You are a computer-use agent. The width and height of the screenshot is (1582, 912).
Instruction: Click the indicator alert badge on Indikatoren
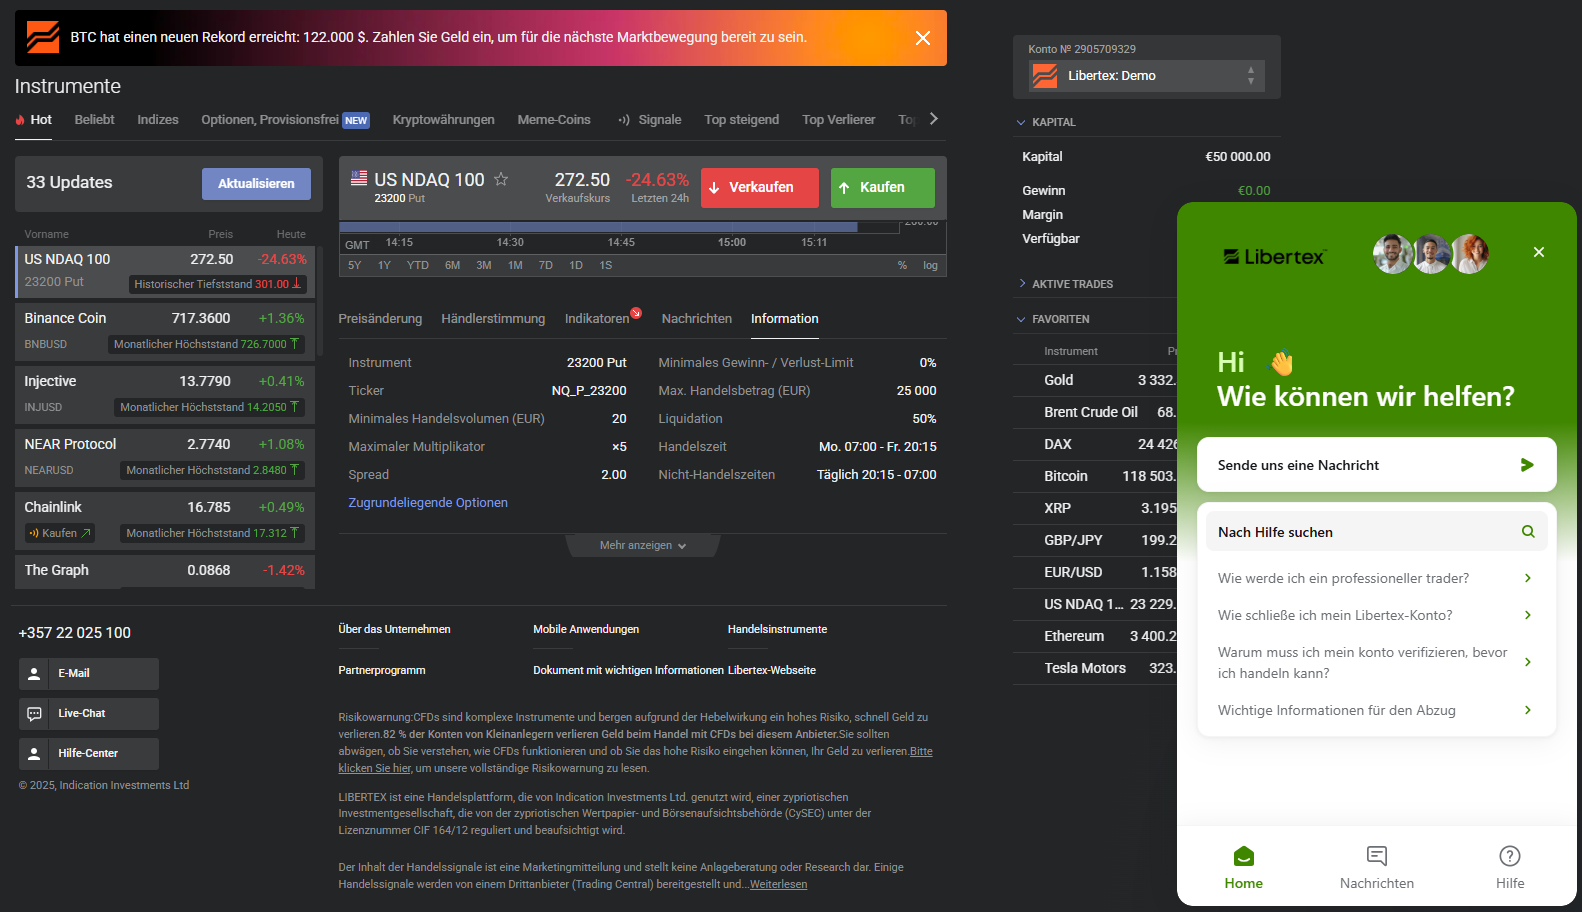click(x=636, y=313)
